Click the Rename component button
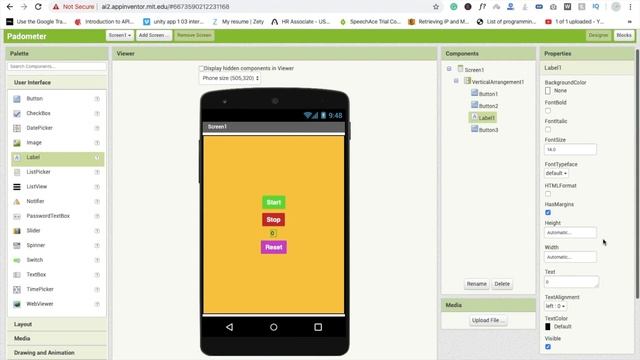The height and width of the screenshot is (360, 640). [476, 284]
